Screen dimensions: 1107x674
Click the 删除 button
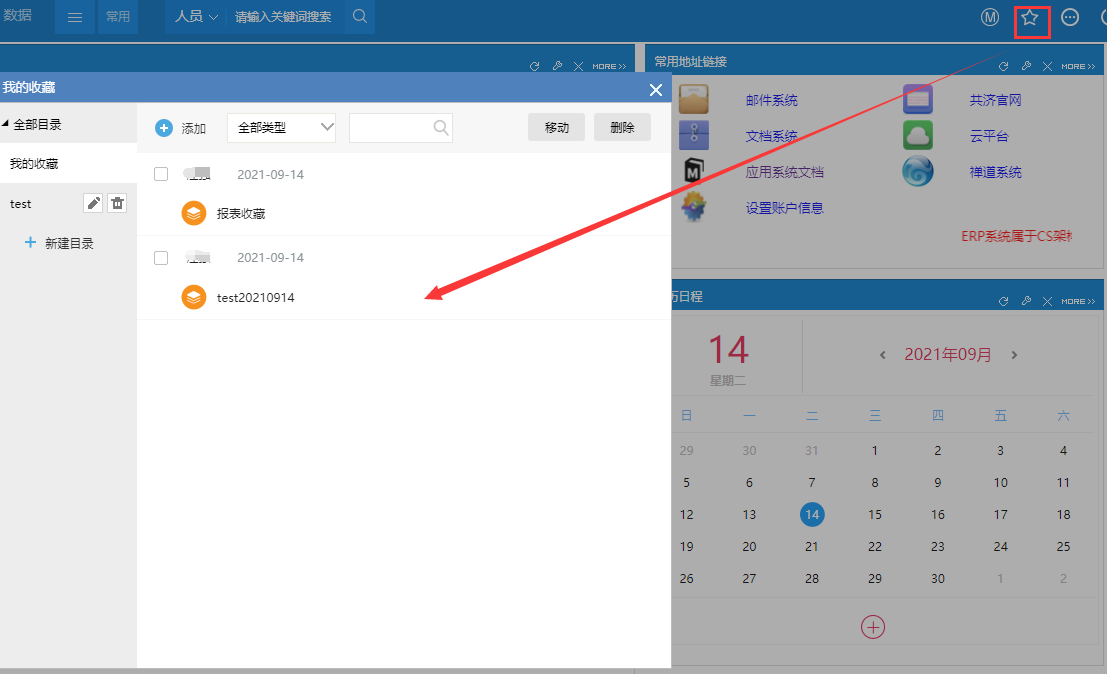622,128
